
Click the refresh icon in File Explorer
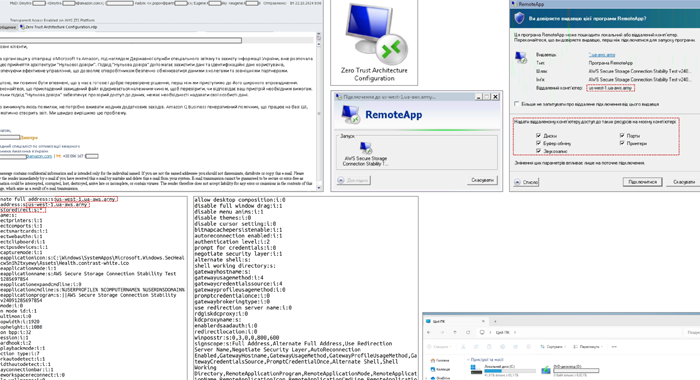468,332
